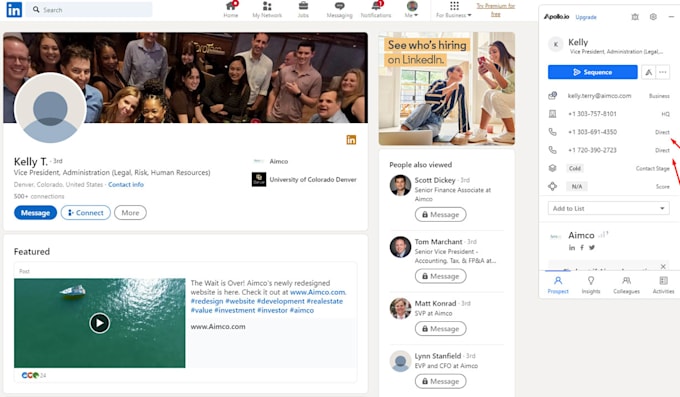
Task: Open the Me profile menu
Action: tap(412, 10)
